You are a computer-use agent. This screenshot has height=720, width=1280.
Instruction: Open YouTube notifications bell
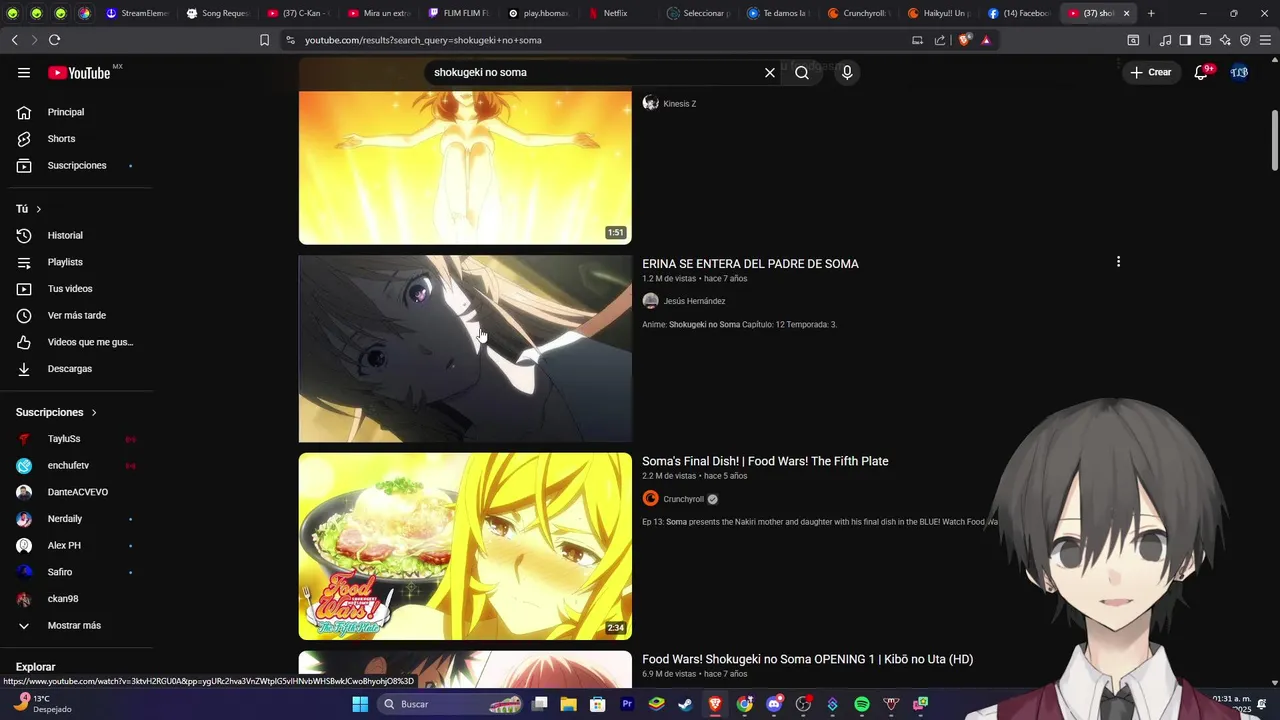[x=1201, y=72]
